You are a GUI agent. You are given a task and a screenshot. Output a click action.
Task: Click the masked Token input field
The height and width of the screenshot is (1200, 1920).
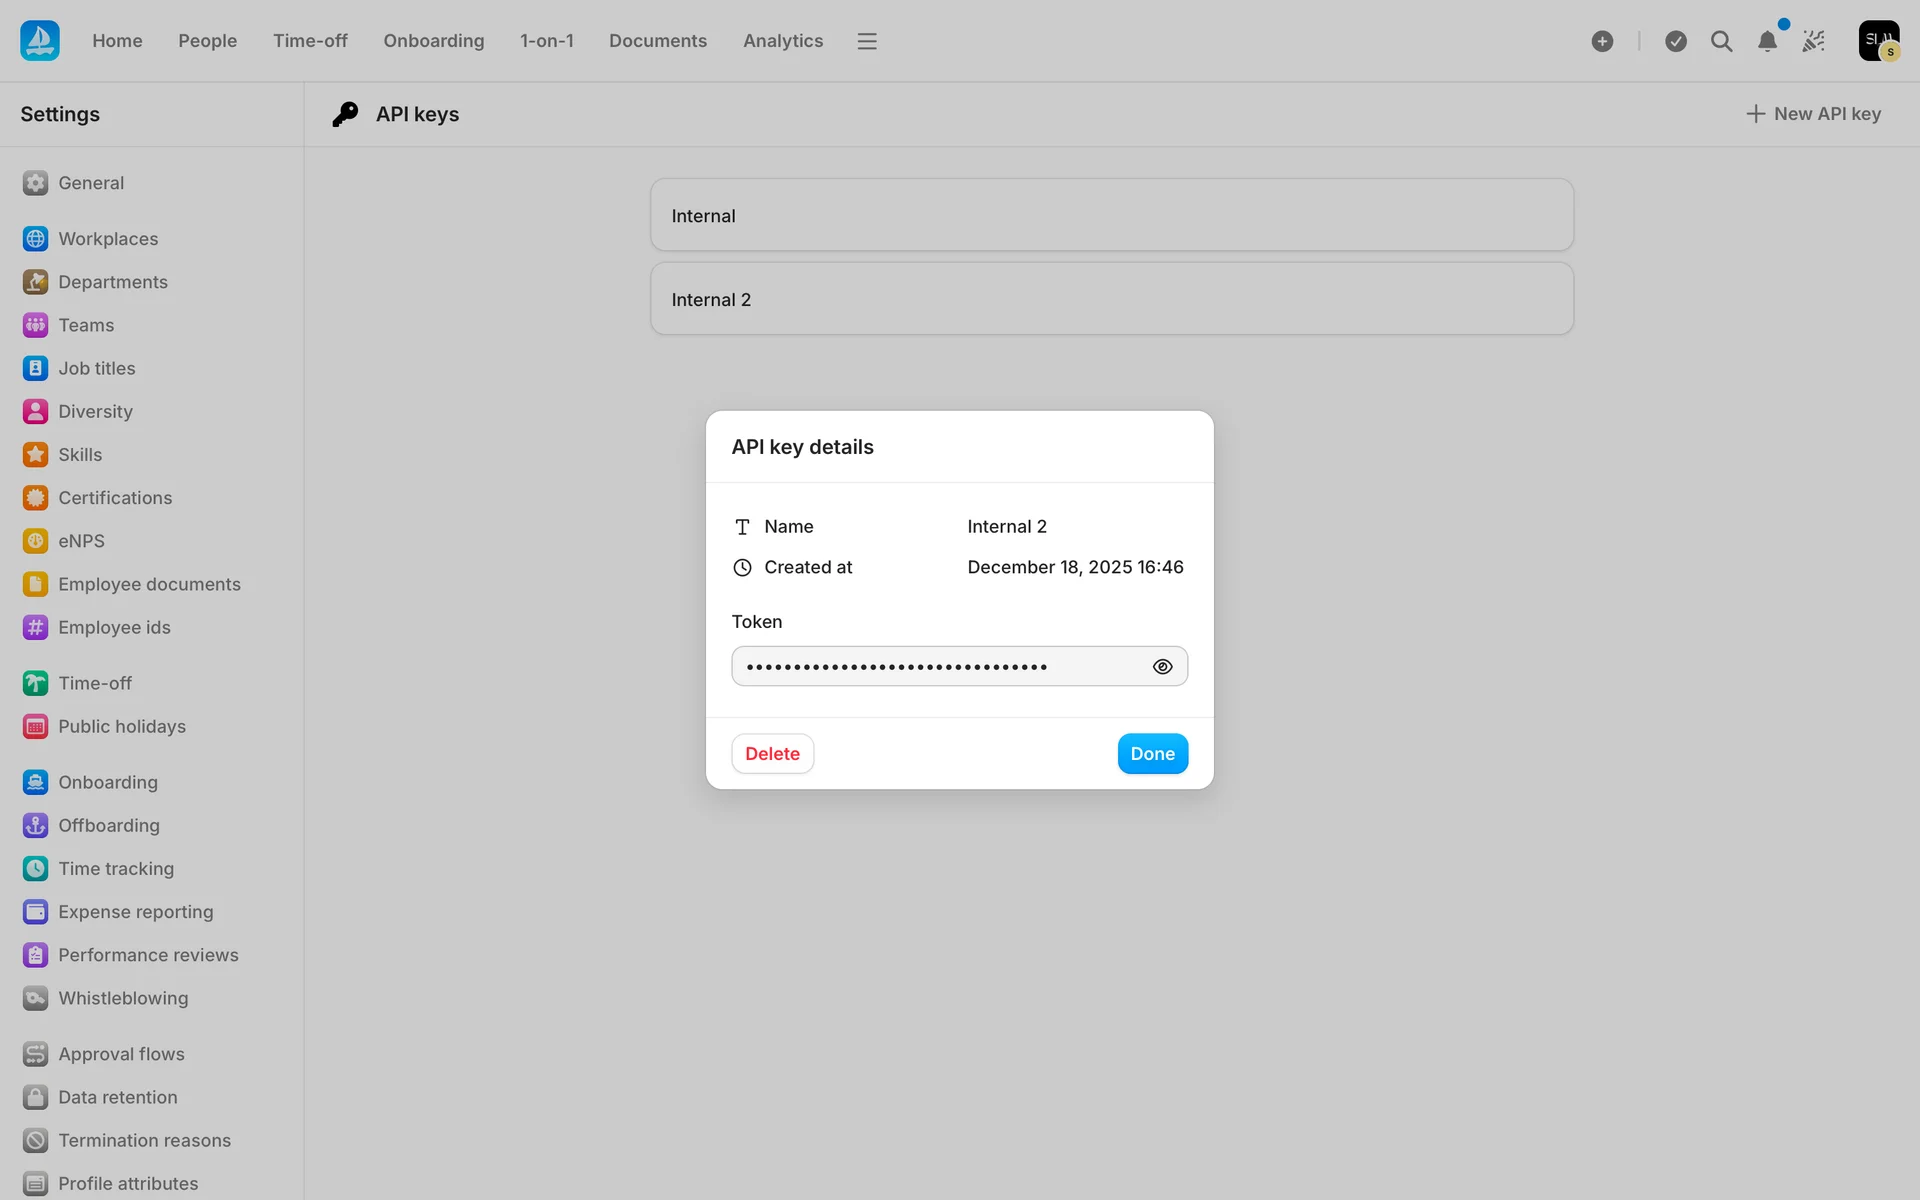pos(938,667)
